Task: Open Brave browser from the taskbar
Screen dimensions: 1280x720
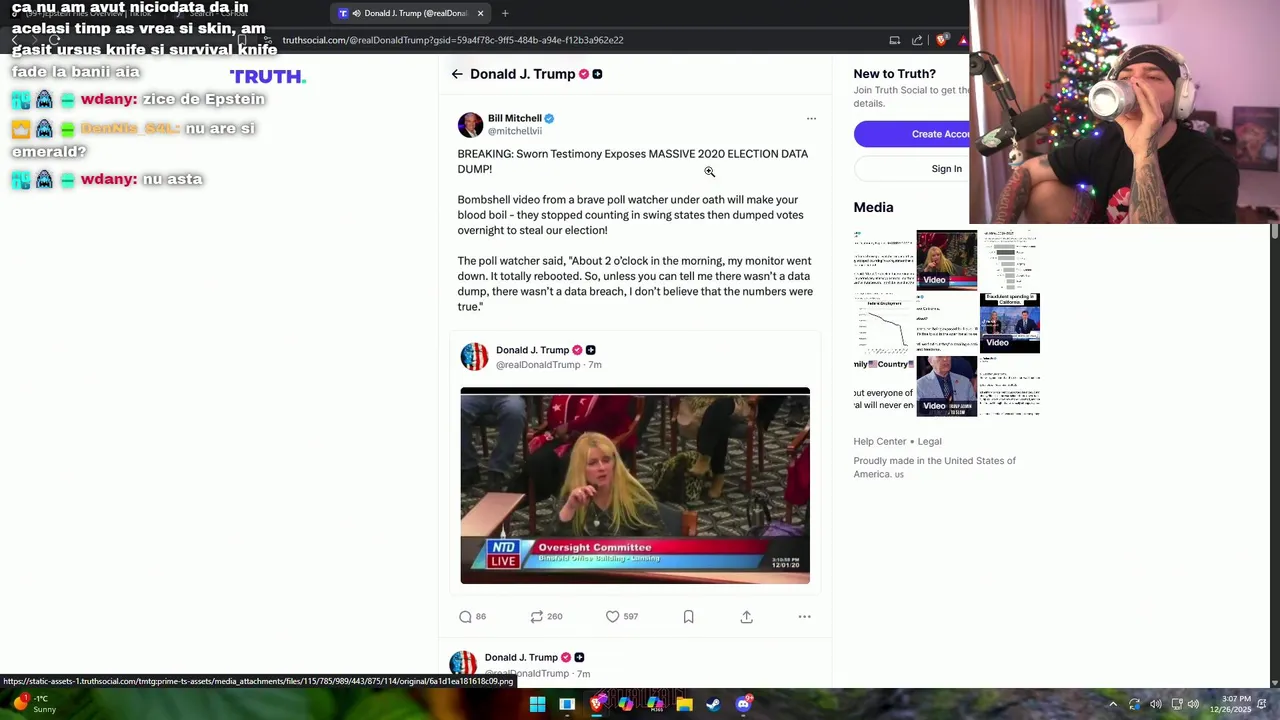Action: 597,704
